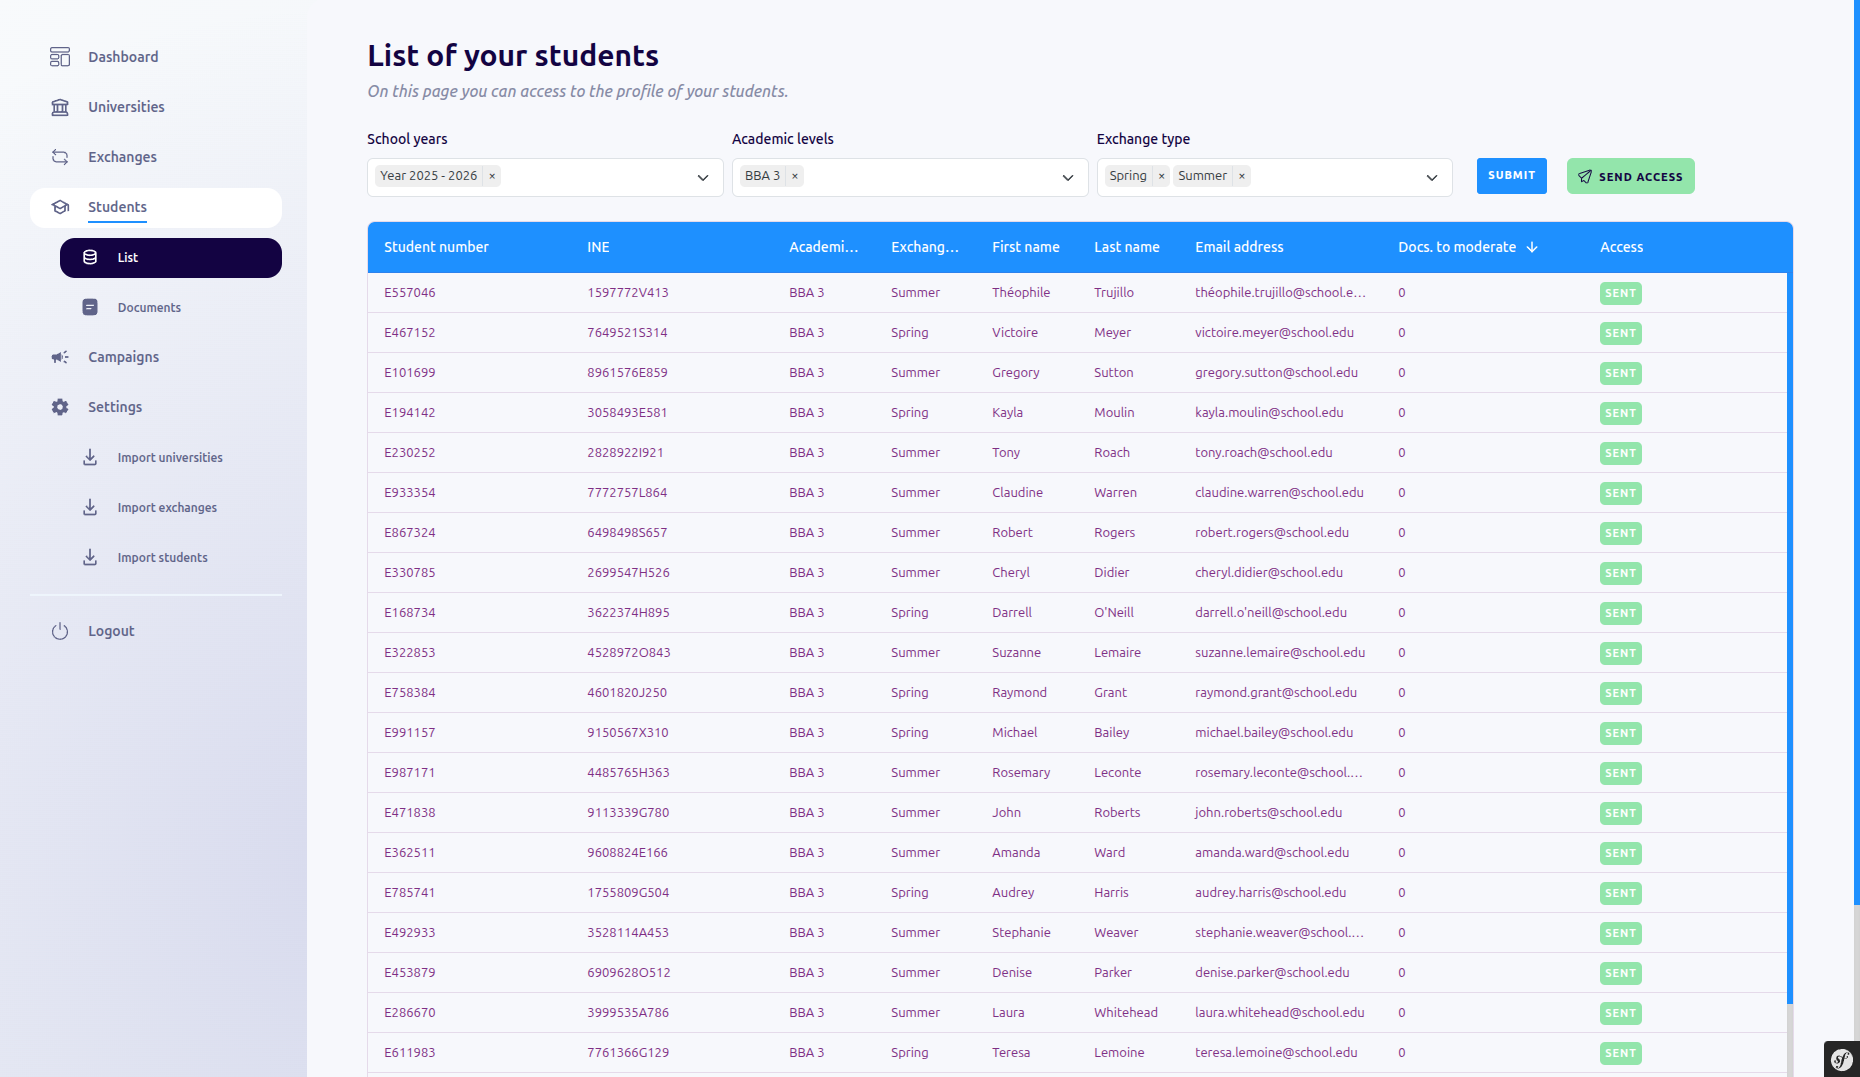Click INE 4485765H363
This screenshot has height=1077, width=1860.
tap(628, 773)
